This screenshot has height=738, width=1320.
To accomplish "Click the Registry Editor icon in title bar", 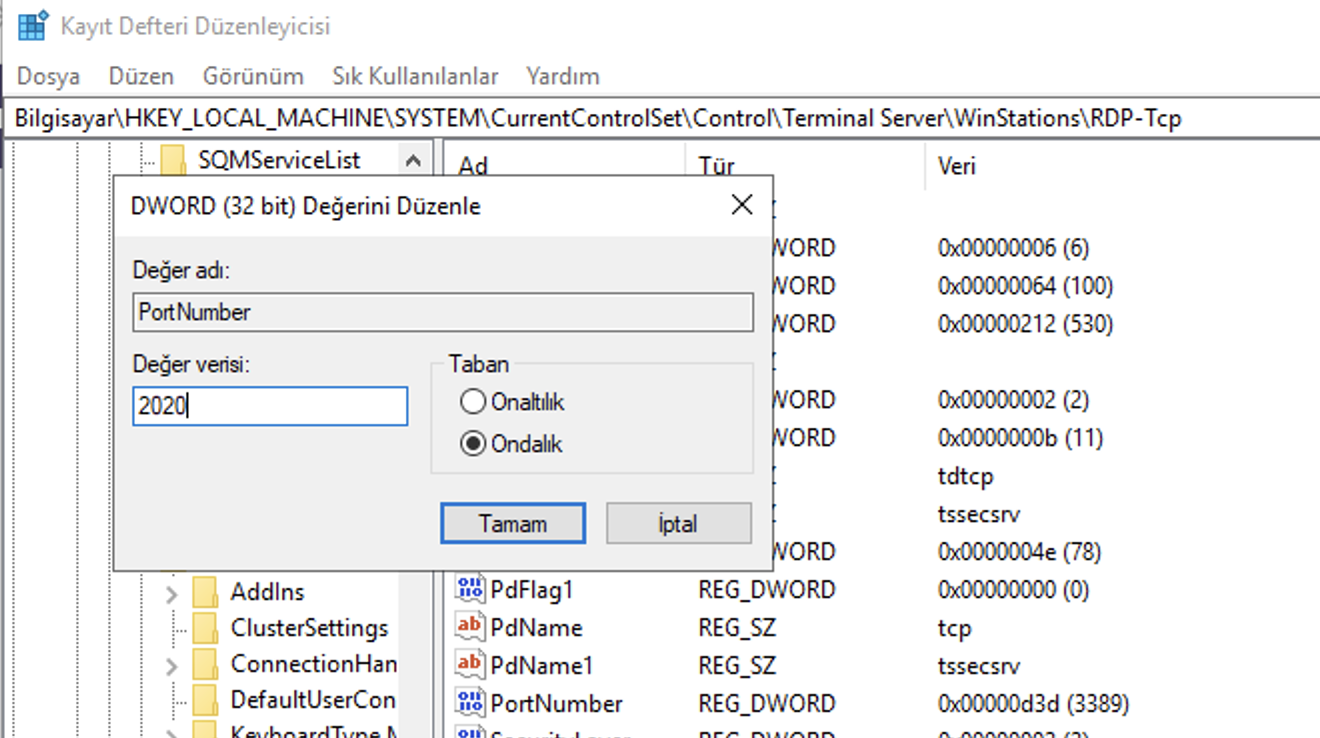I will [x=33, y=24].
